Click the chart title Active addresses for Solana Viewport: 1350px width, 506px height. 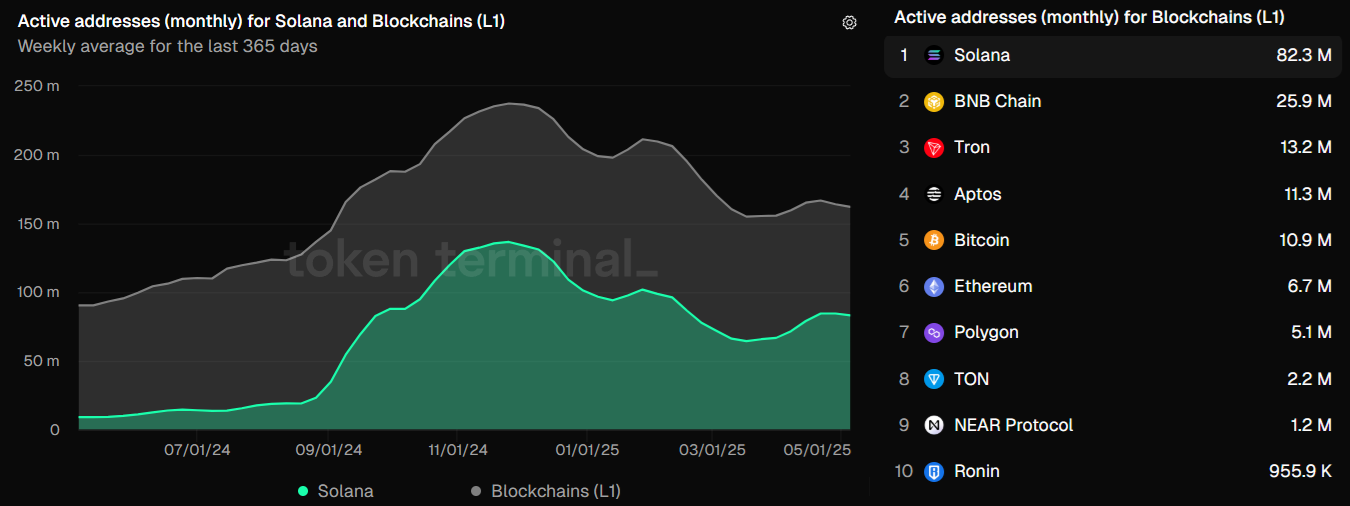click(261, 21)
